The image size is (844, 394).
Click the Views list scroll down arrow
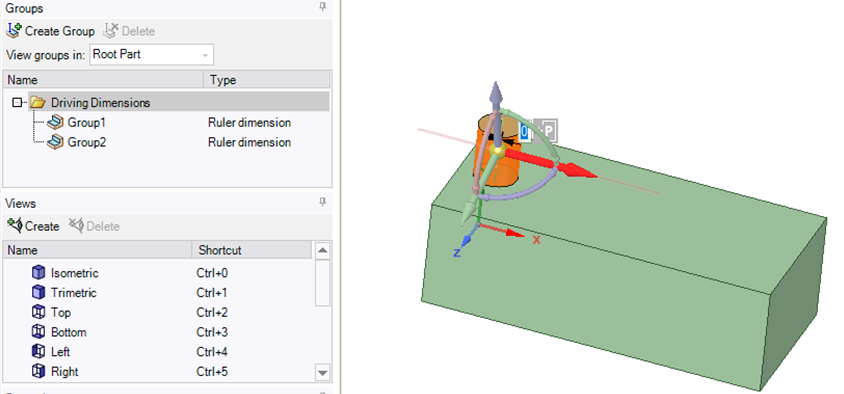(x=322, y=372)
